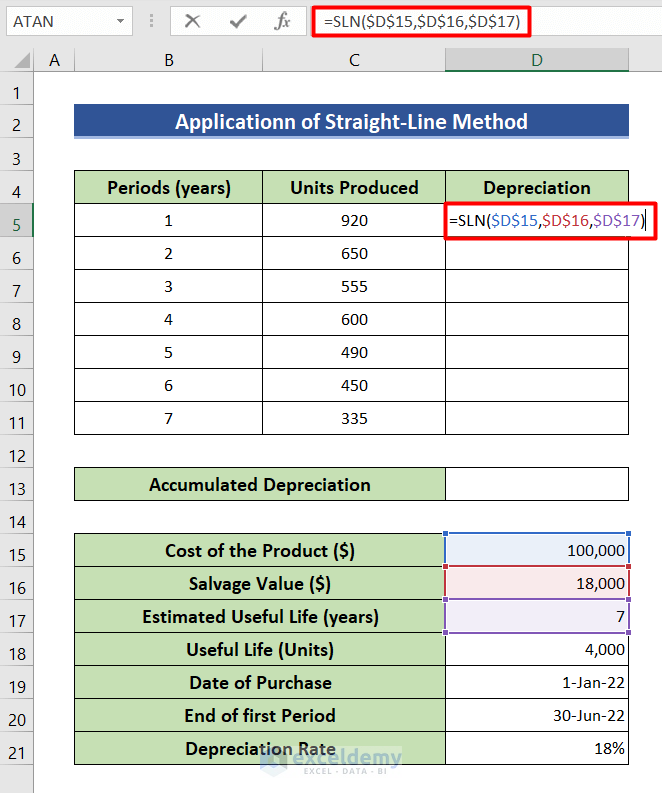The image size is (662, 793).
Task: Select the cell with units 555
Action: pos(354,286)
